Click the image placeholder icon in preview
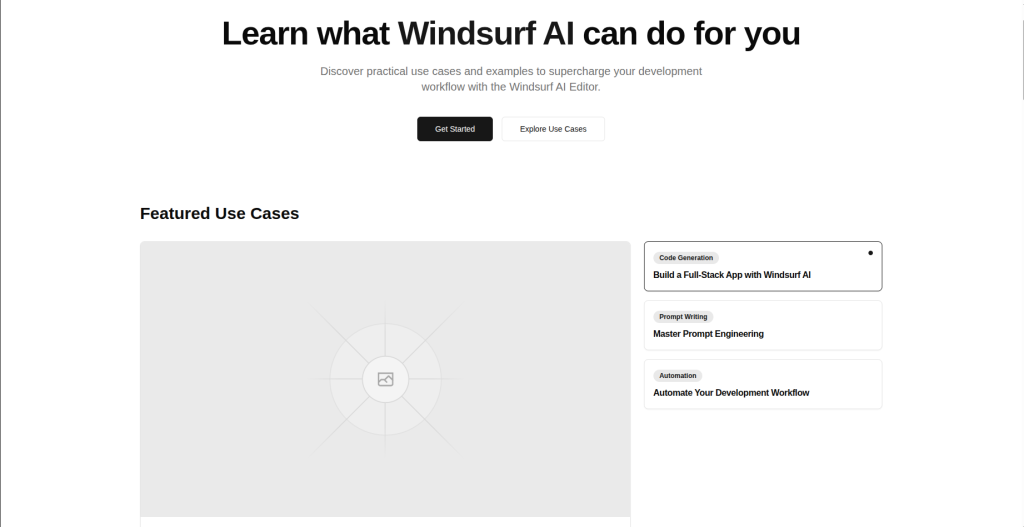This screenshot has width=1024, height=527. pyautogui.click(x=385, y=379)
